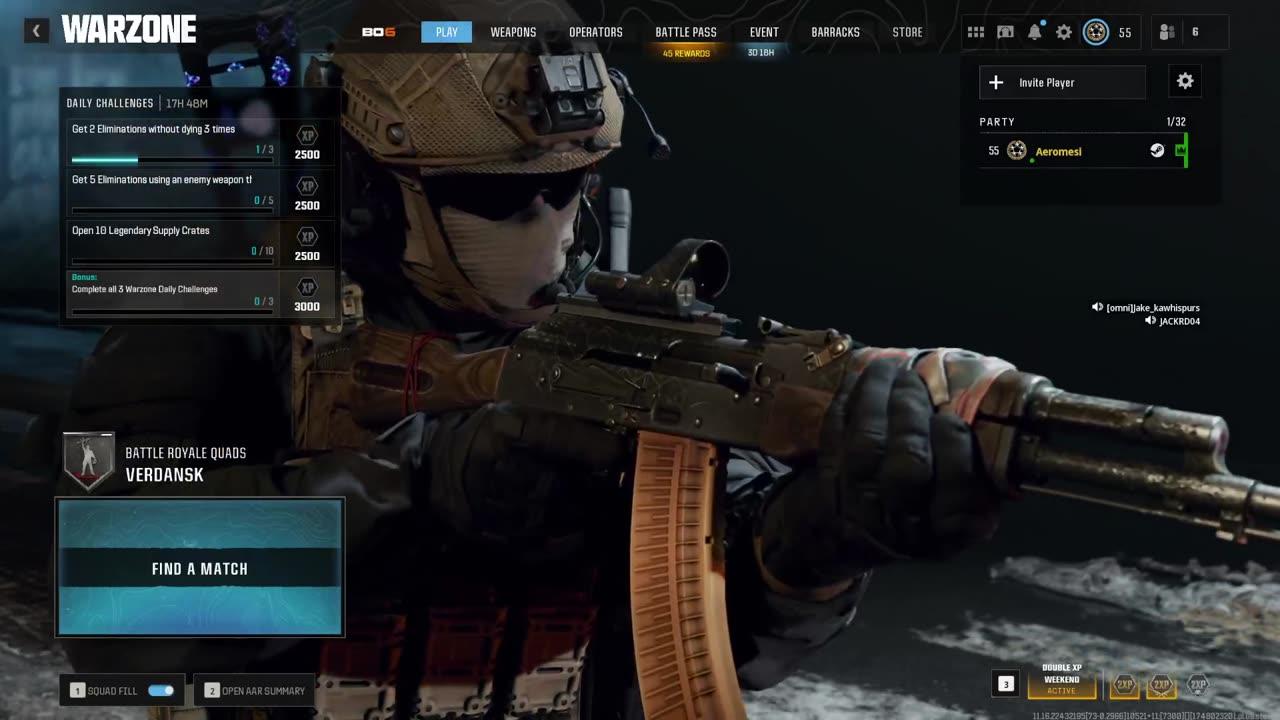
Task: Open the headset voice channels icon
Action: (x=1005, y=32)
